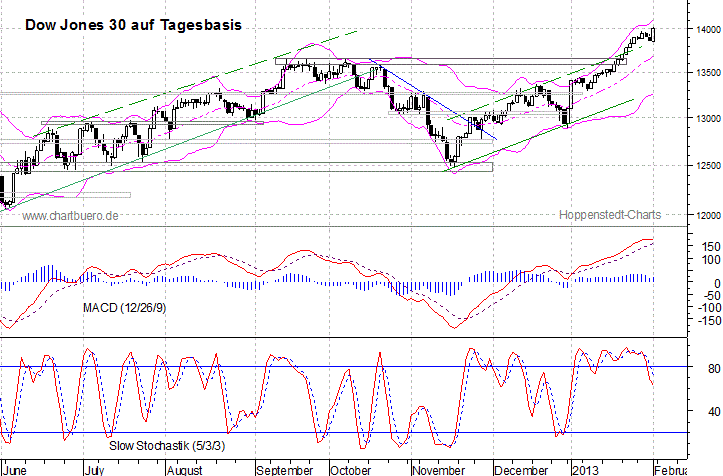Click the 13500 price axis label
The width and height of the screenshot is (723, 476).
[709, 72]
